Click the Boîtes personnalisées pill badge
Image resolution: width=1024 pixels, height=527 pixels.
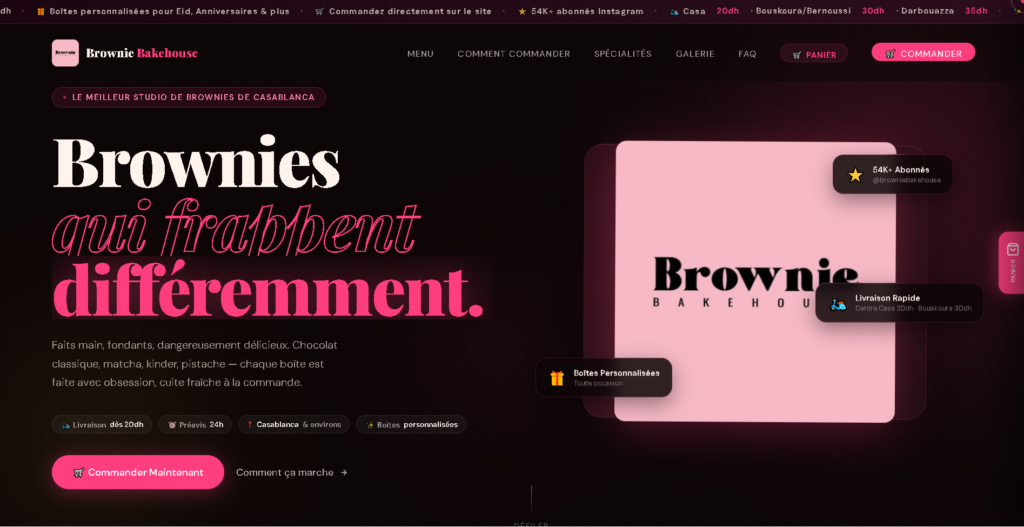click(x=411, y=424)
